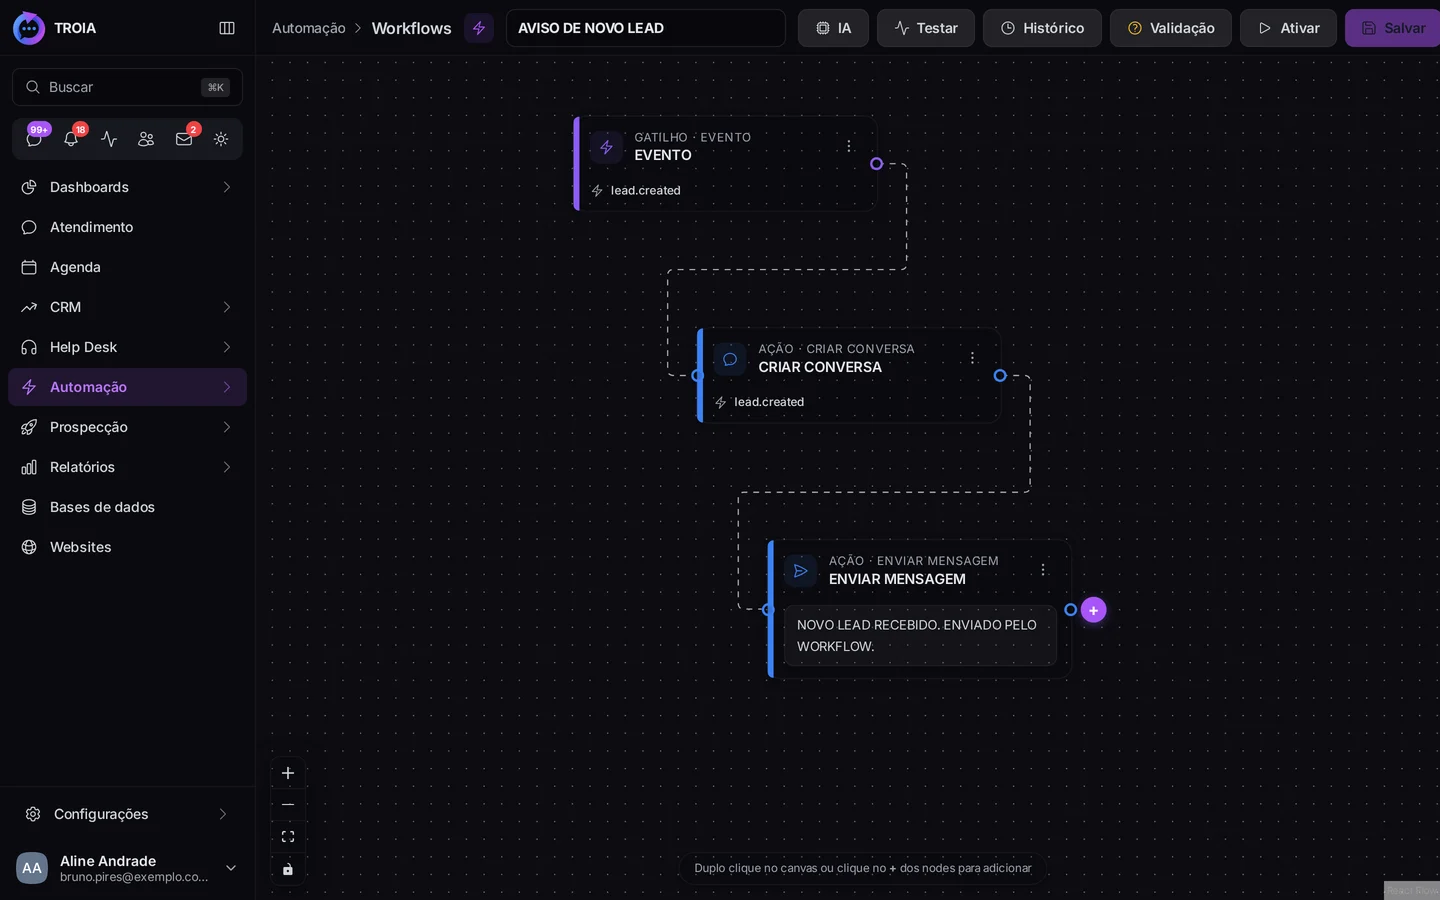Expand the Help Desk section chevron
The height and width of the screenshot is (900, 1440).
(227, 347)
